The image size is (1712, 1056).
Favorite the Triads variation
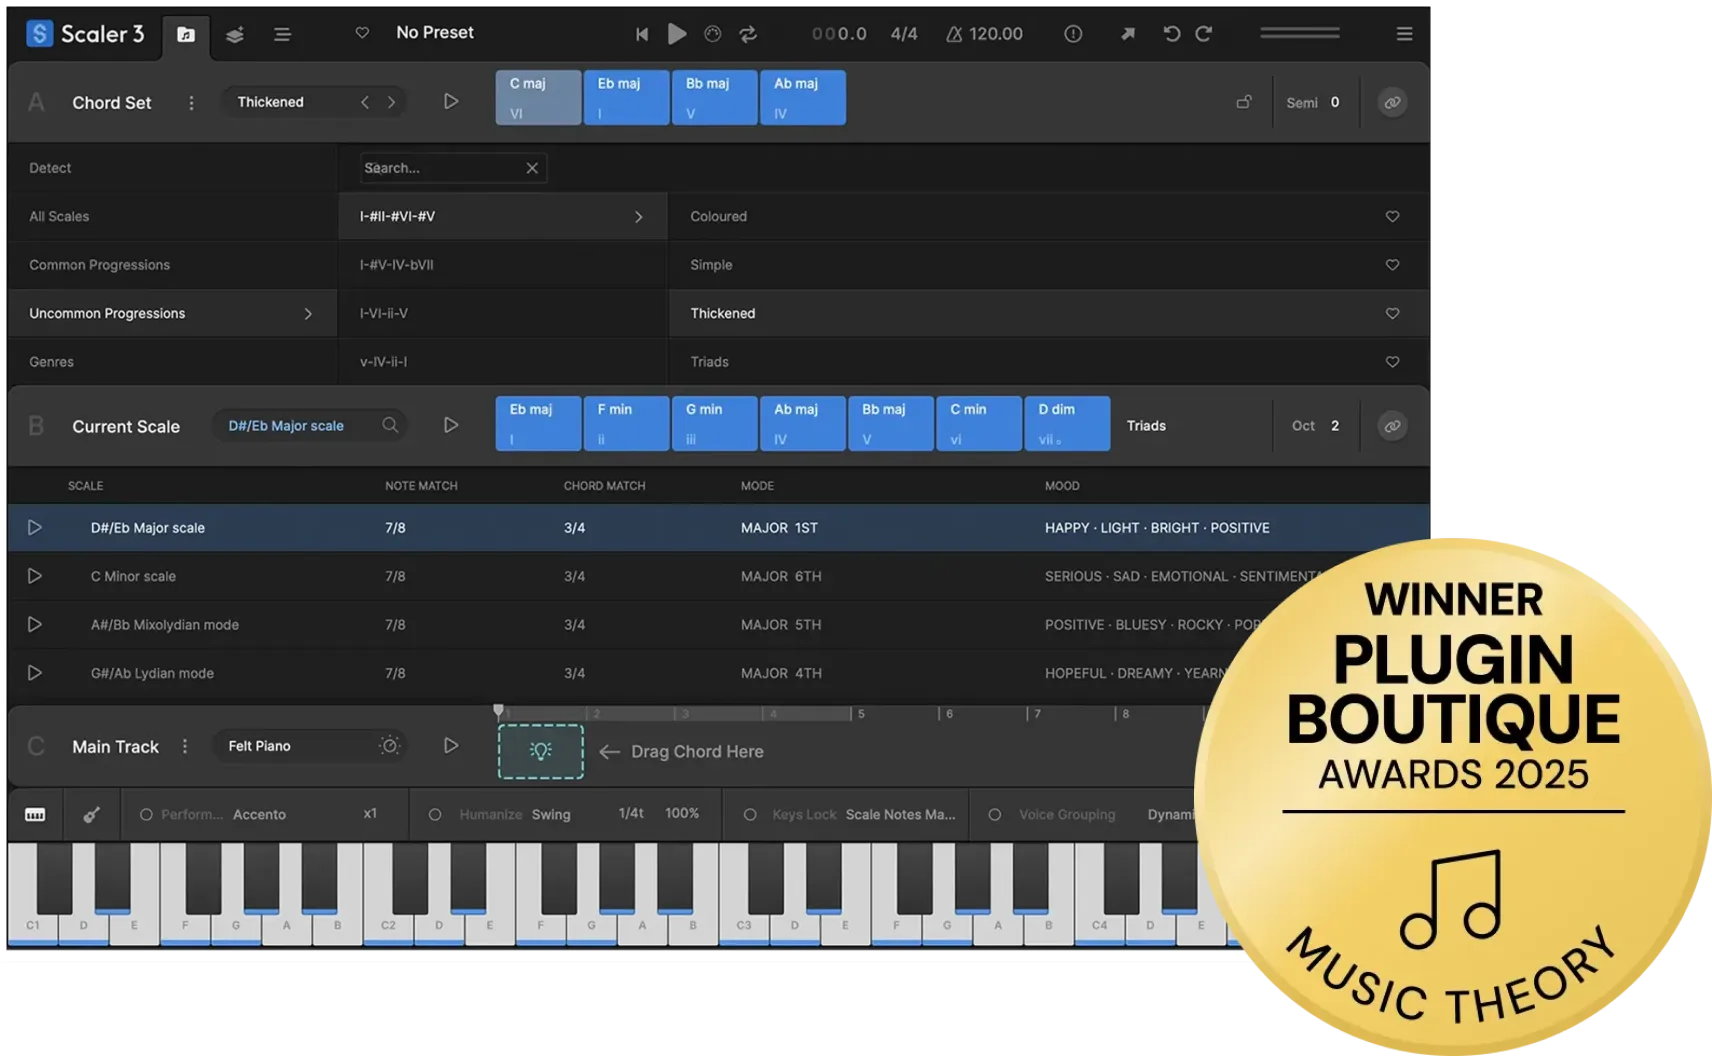[x=1392, y=362]
